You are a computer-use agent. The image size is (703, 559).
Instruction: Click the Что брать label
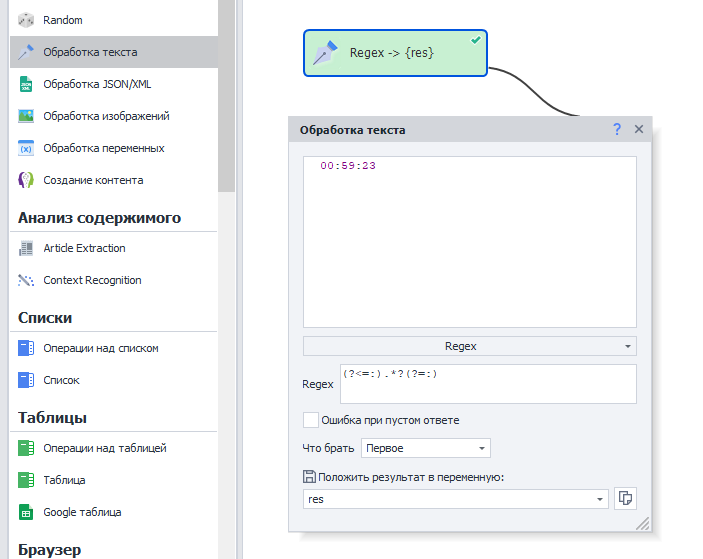tap(328, 448)
